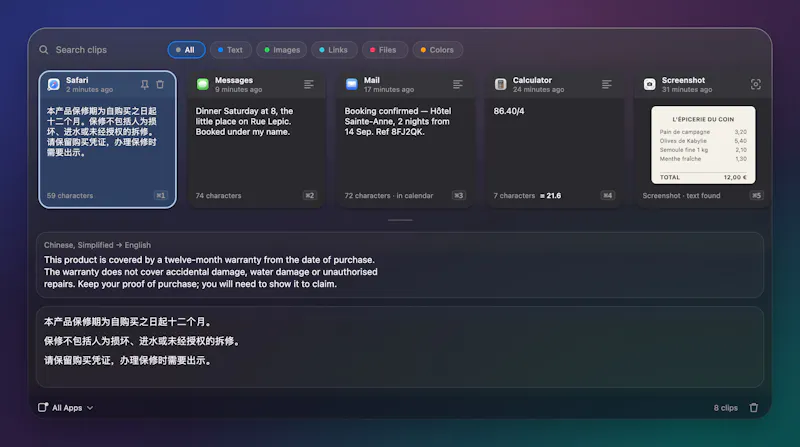
Task: Click the '8 clips' count
Action: (726, 408)
